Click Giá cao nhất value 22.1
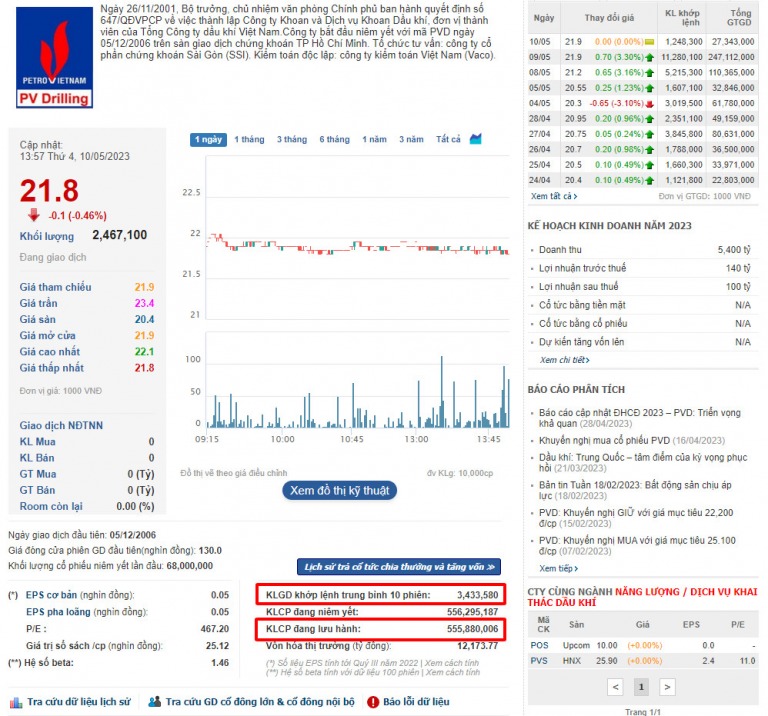The width and height of the screenshot is (768, 716). (x=144, y=352)
